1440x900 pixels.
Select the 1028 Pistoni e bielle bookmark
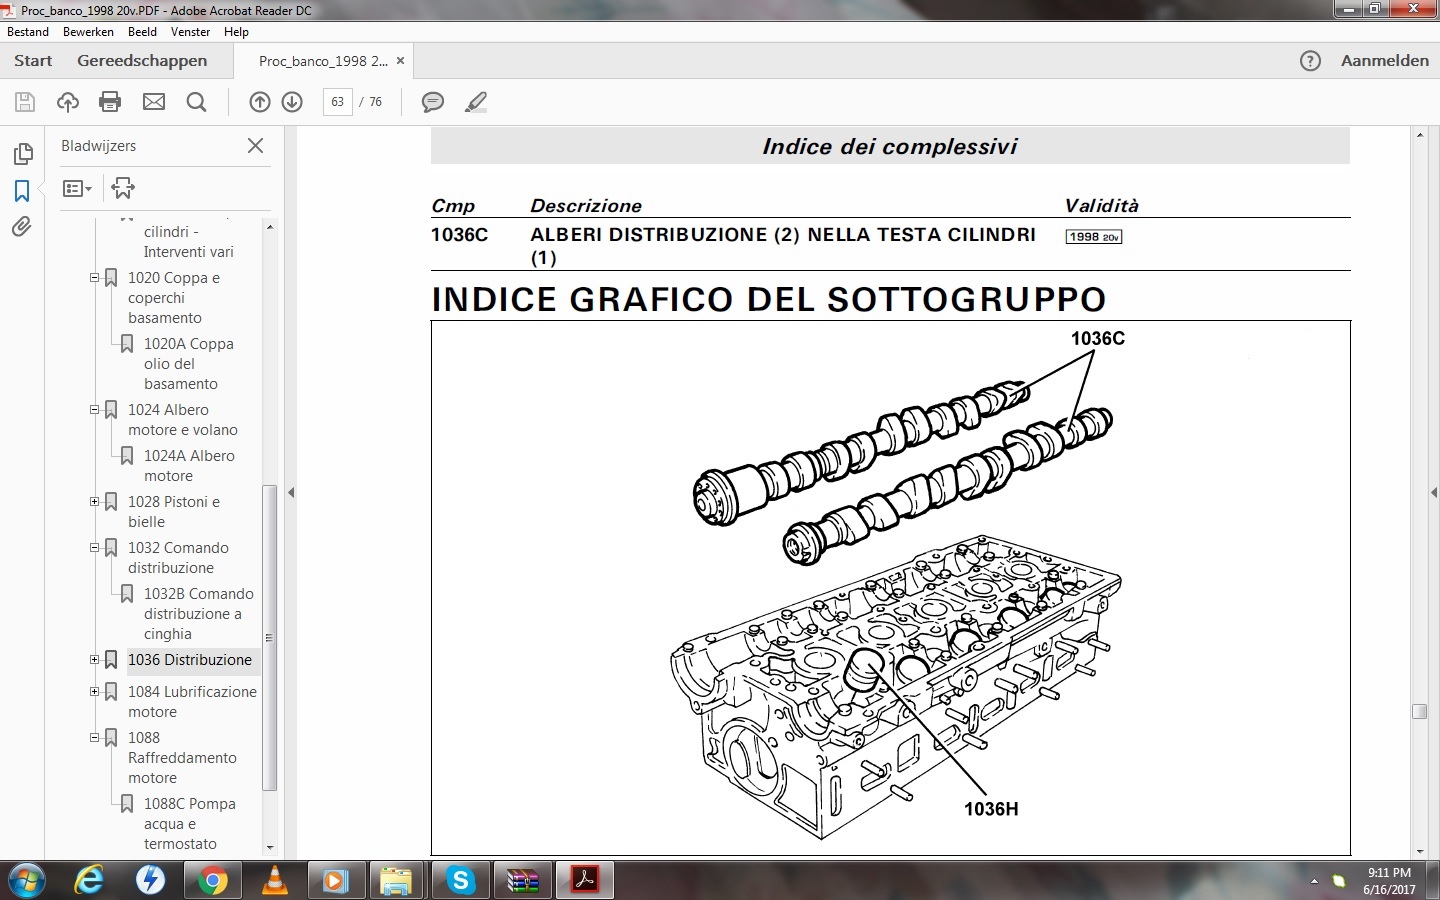pyautogui.click(x=174, y=512)
